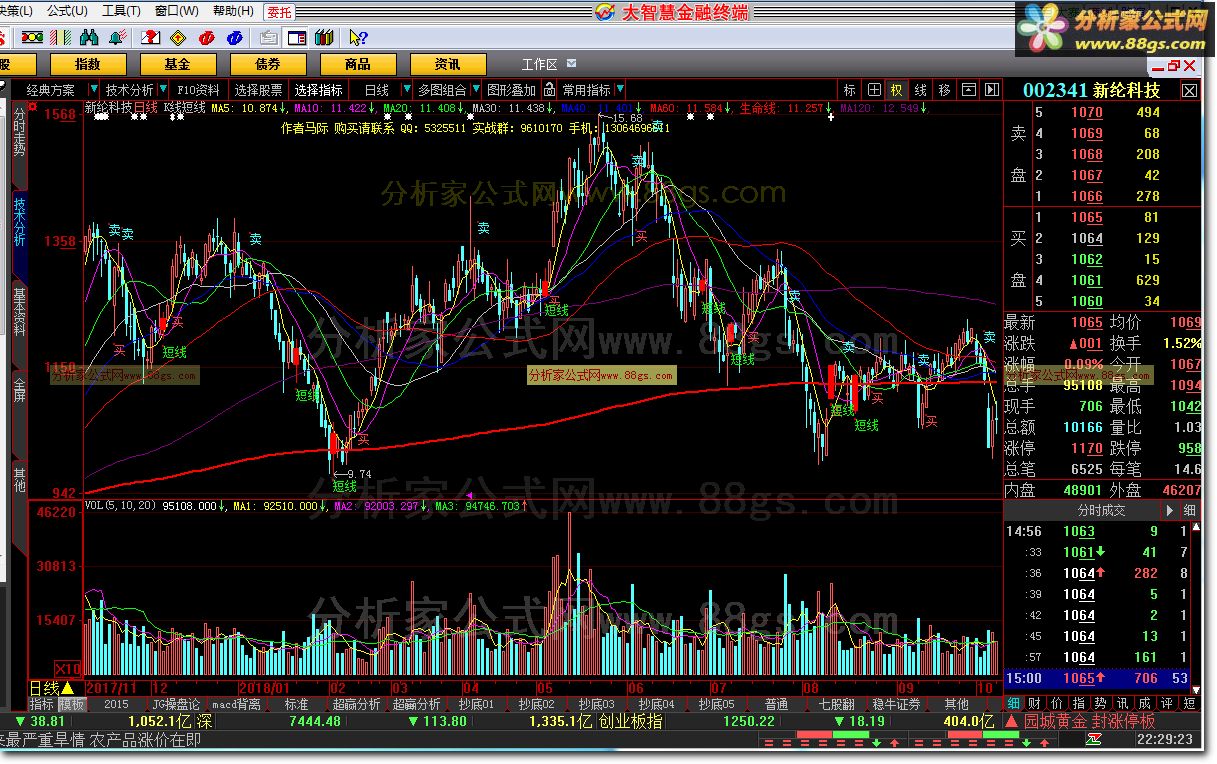Click the 园城黄金 封涨停板 news ticker
Image resolution: width=1217 pixels, height=764 pixels.
(x=1090, y=721)
